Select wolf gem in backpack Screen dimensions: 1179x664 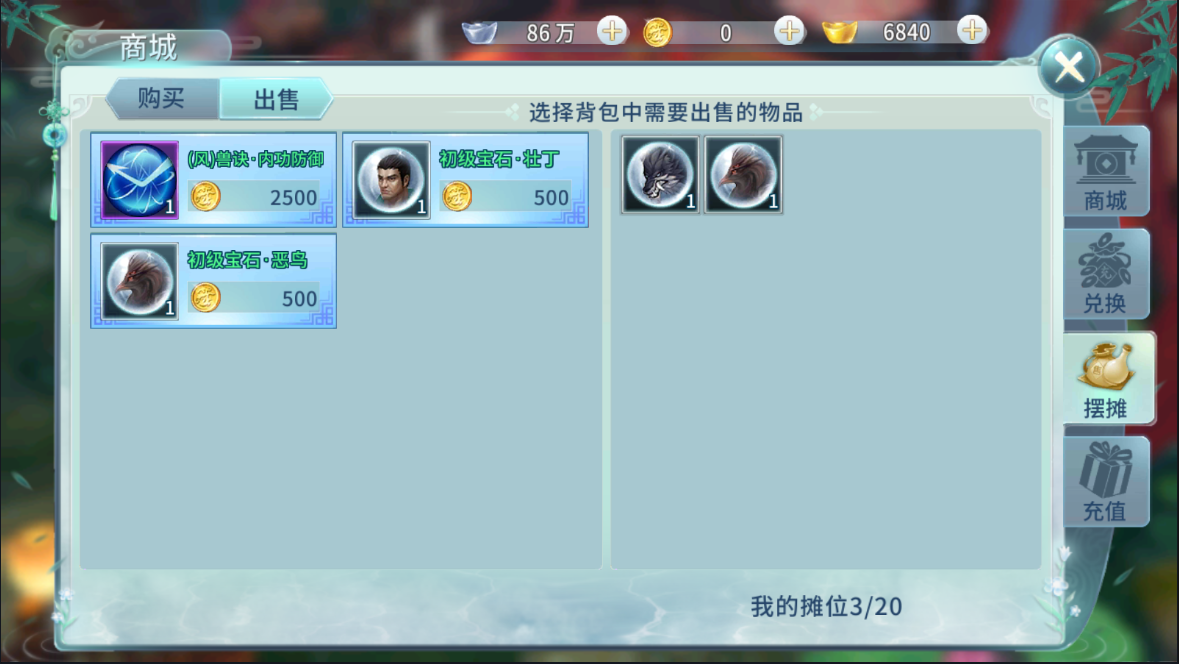660,175
